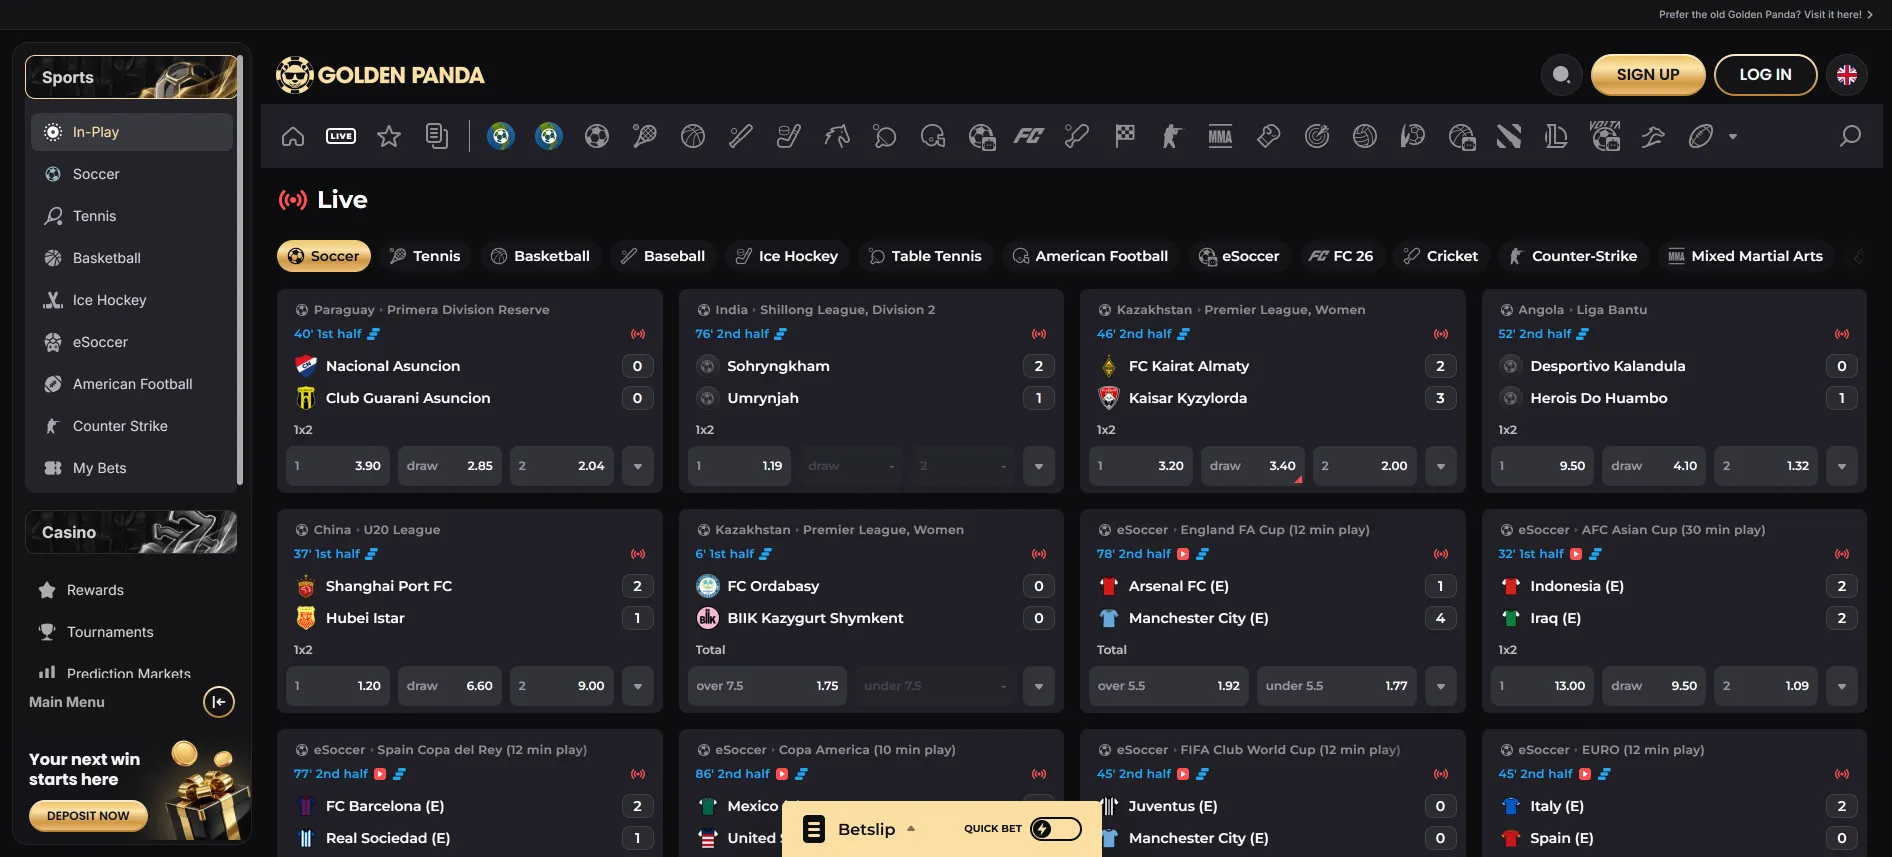Expand more markets for Nacional Asuncion match
Image resolution: width=1892 pixels, height=857 pixels.
(x=638, y=466)
